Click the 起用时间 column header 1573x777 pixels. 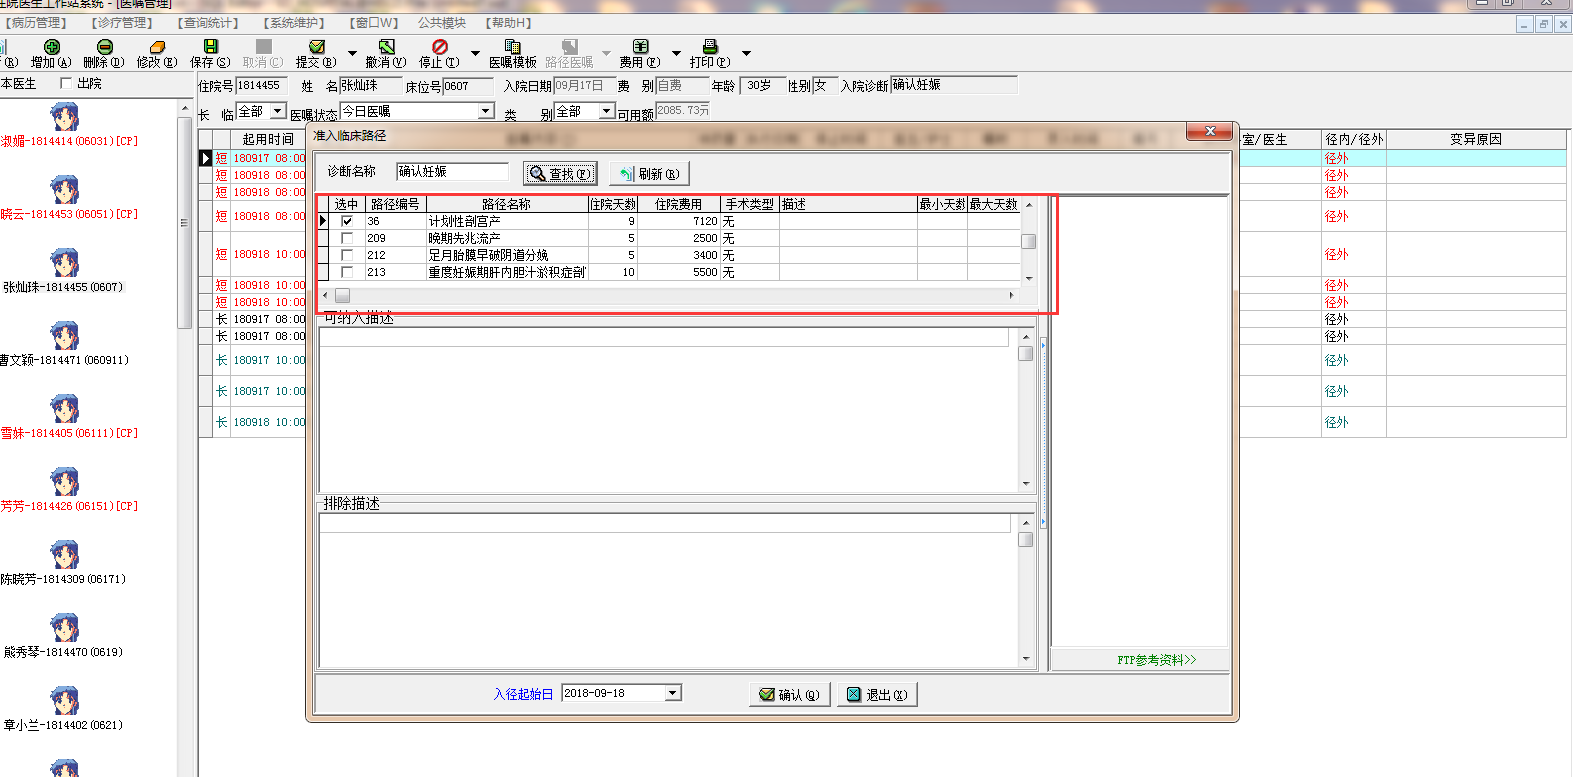[x=268, y=139]
